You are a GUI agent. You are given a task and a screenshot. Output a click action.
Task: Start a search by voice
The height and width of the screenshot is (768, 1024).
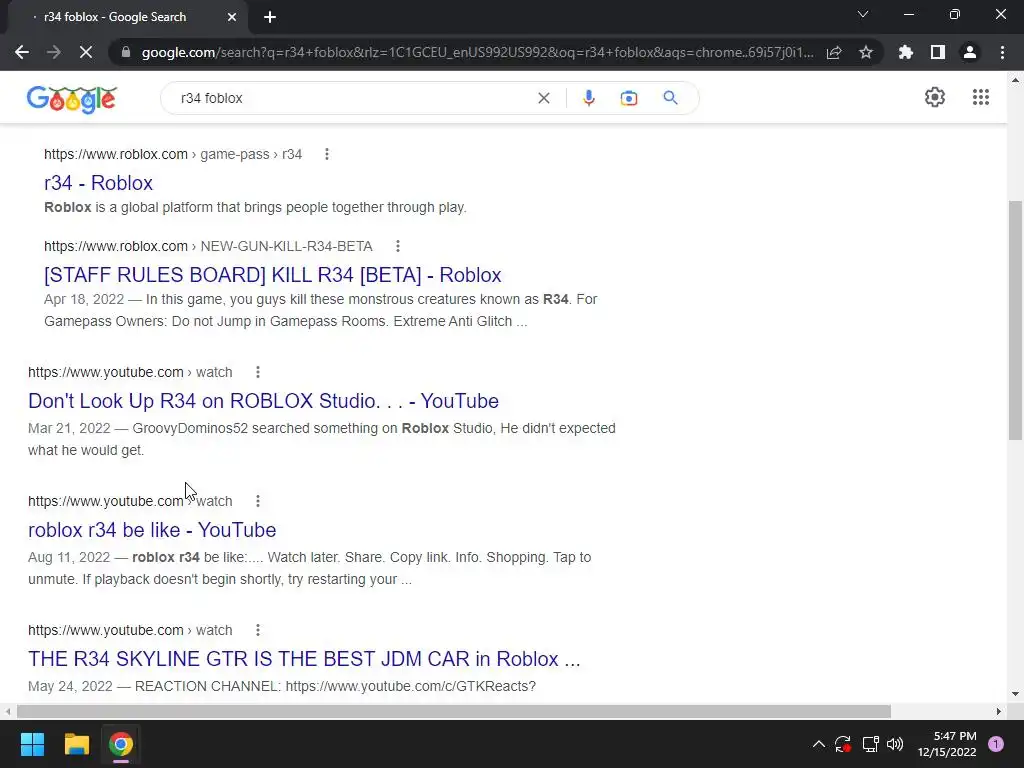click(588, 98)
